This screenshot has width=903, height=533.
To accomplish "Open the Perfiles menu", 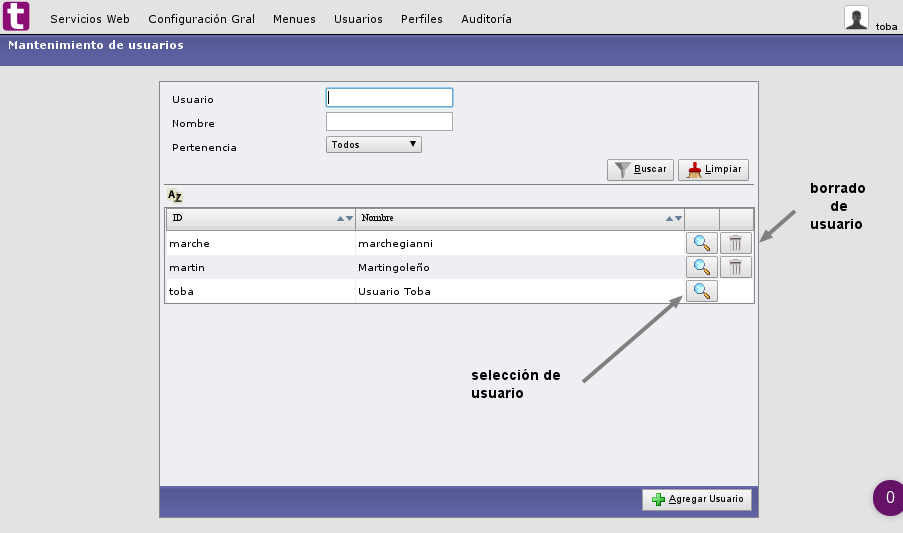I will pyautogui.click(x=422, y=19).
